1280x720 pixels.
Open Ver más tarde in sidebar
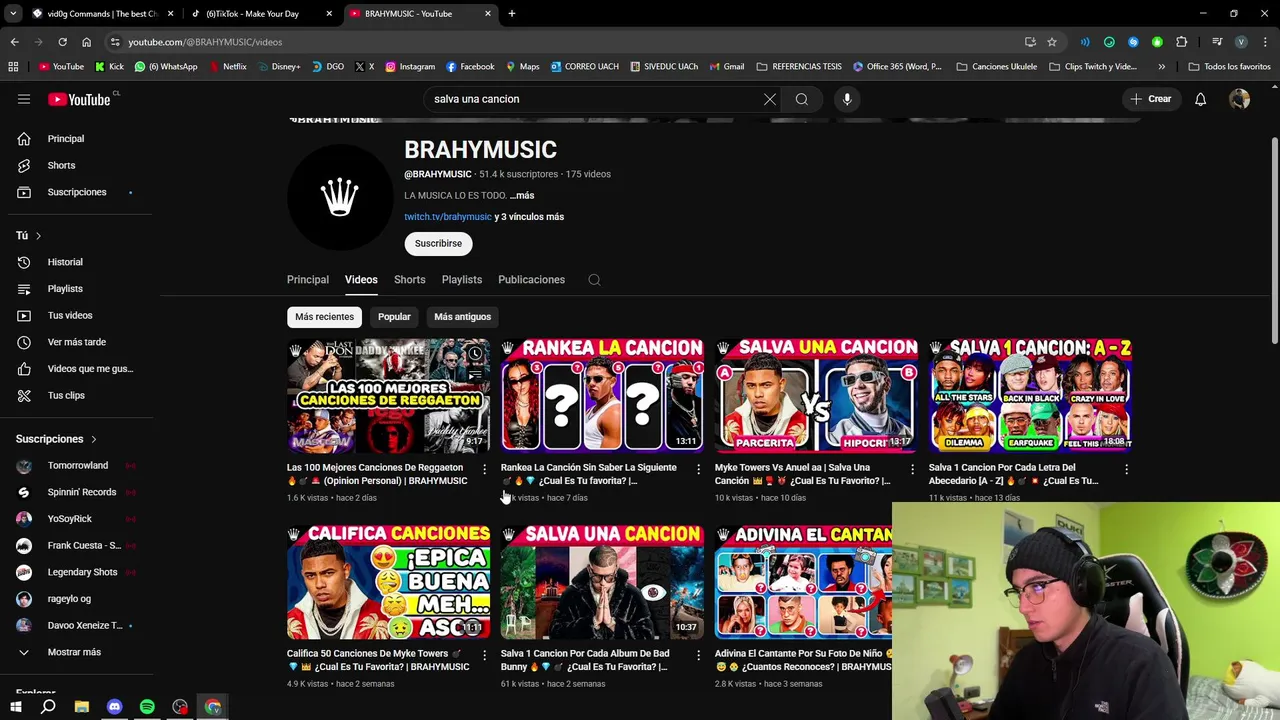click(76, 342)
